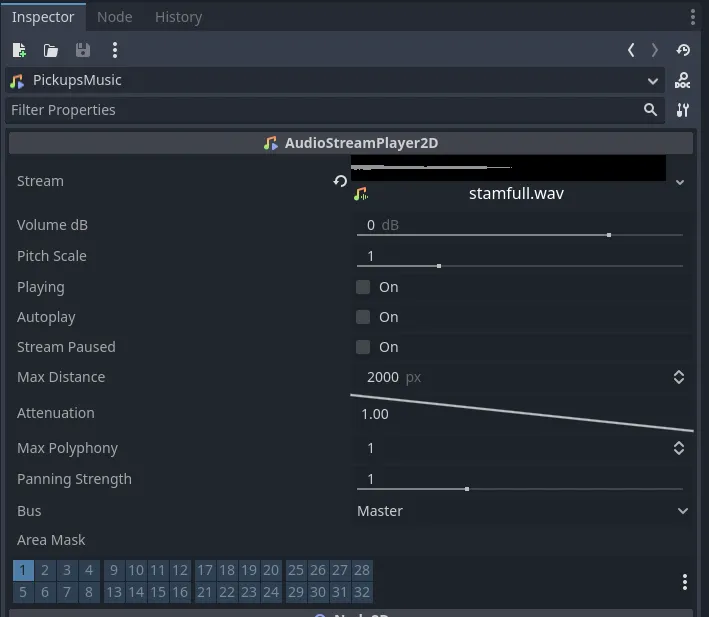Switch to the Node tab
709x617 pixels.
(115, 17)
